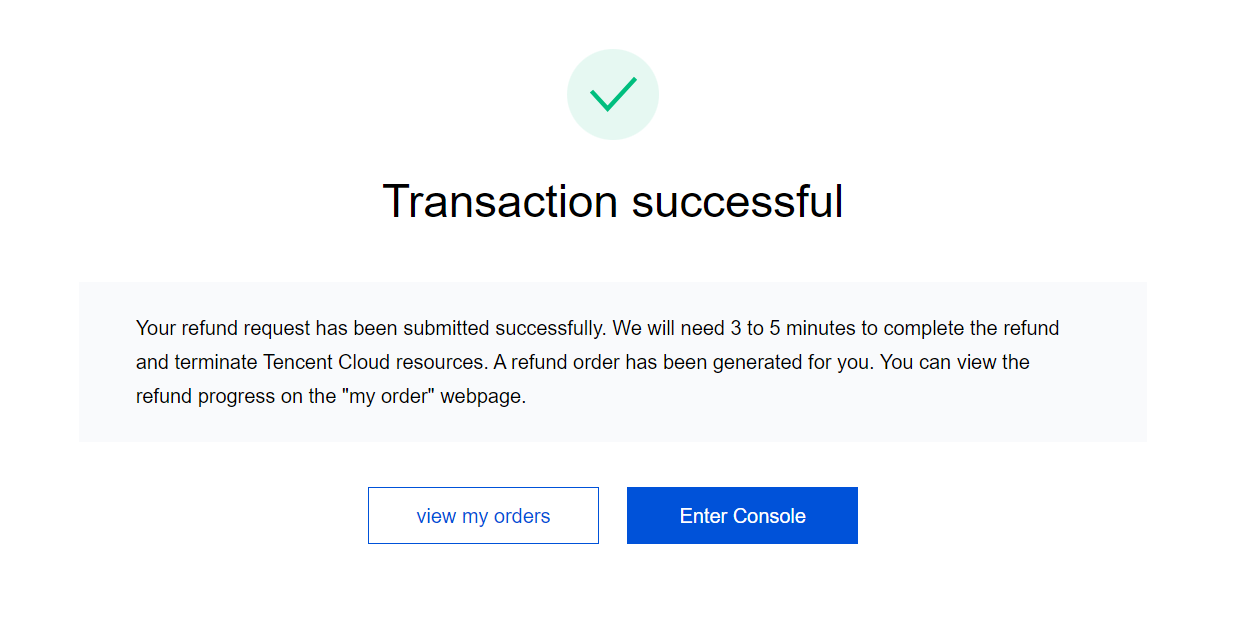Viewport: 1236px width, 619px height.
Task: Click the "and terminate" text in the message
Action: pyautogui.click(x=195, y=362)
